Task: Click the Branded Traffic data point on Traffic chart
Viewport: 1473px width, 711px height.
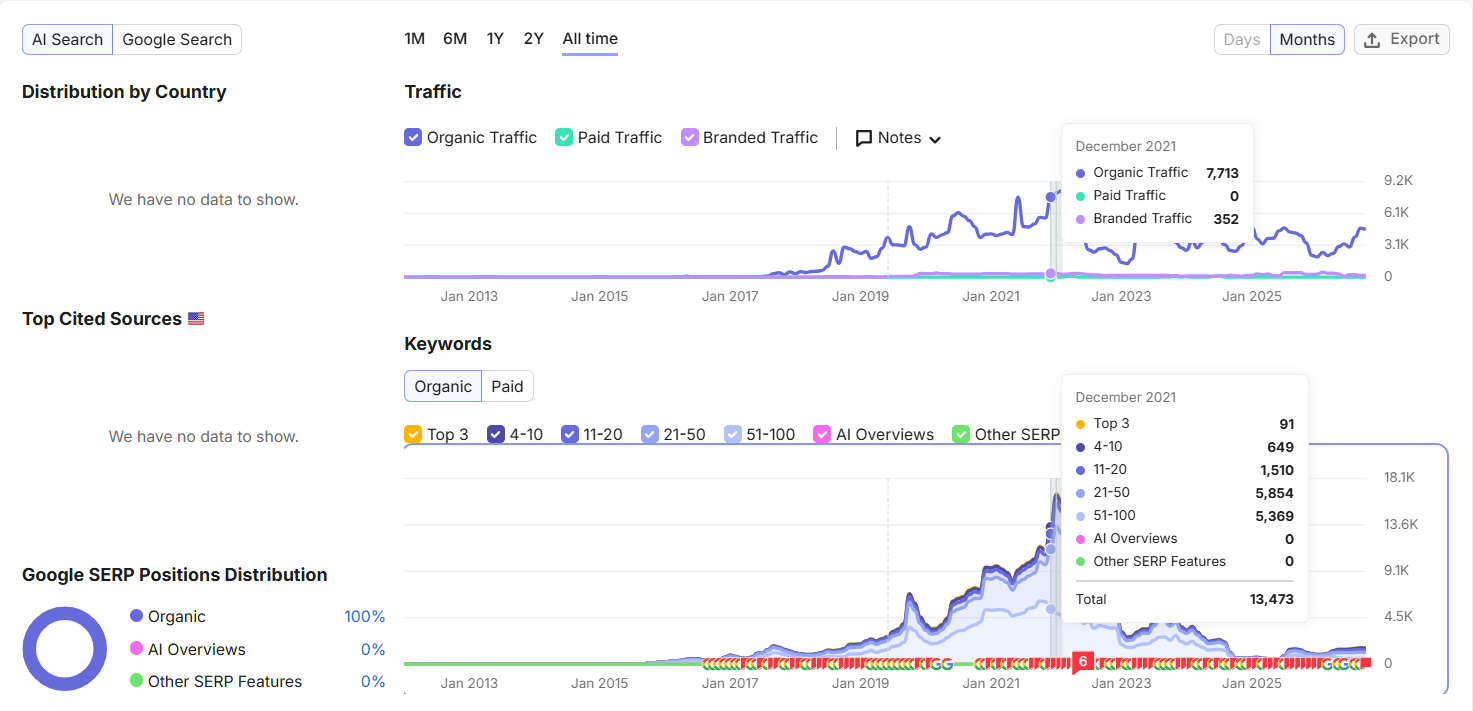Action: pos(1051,273)
